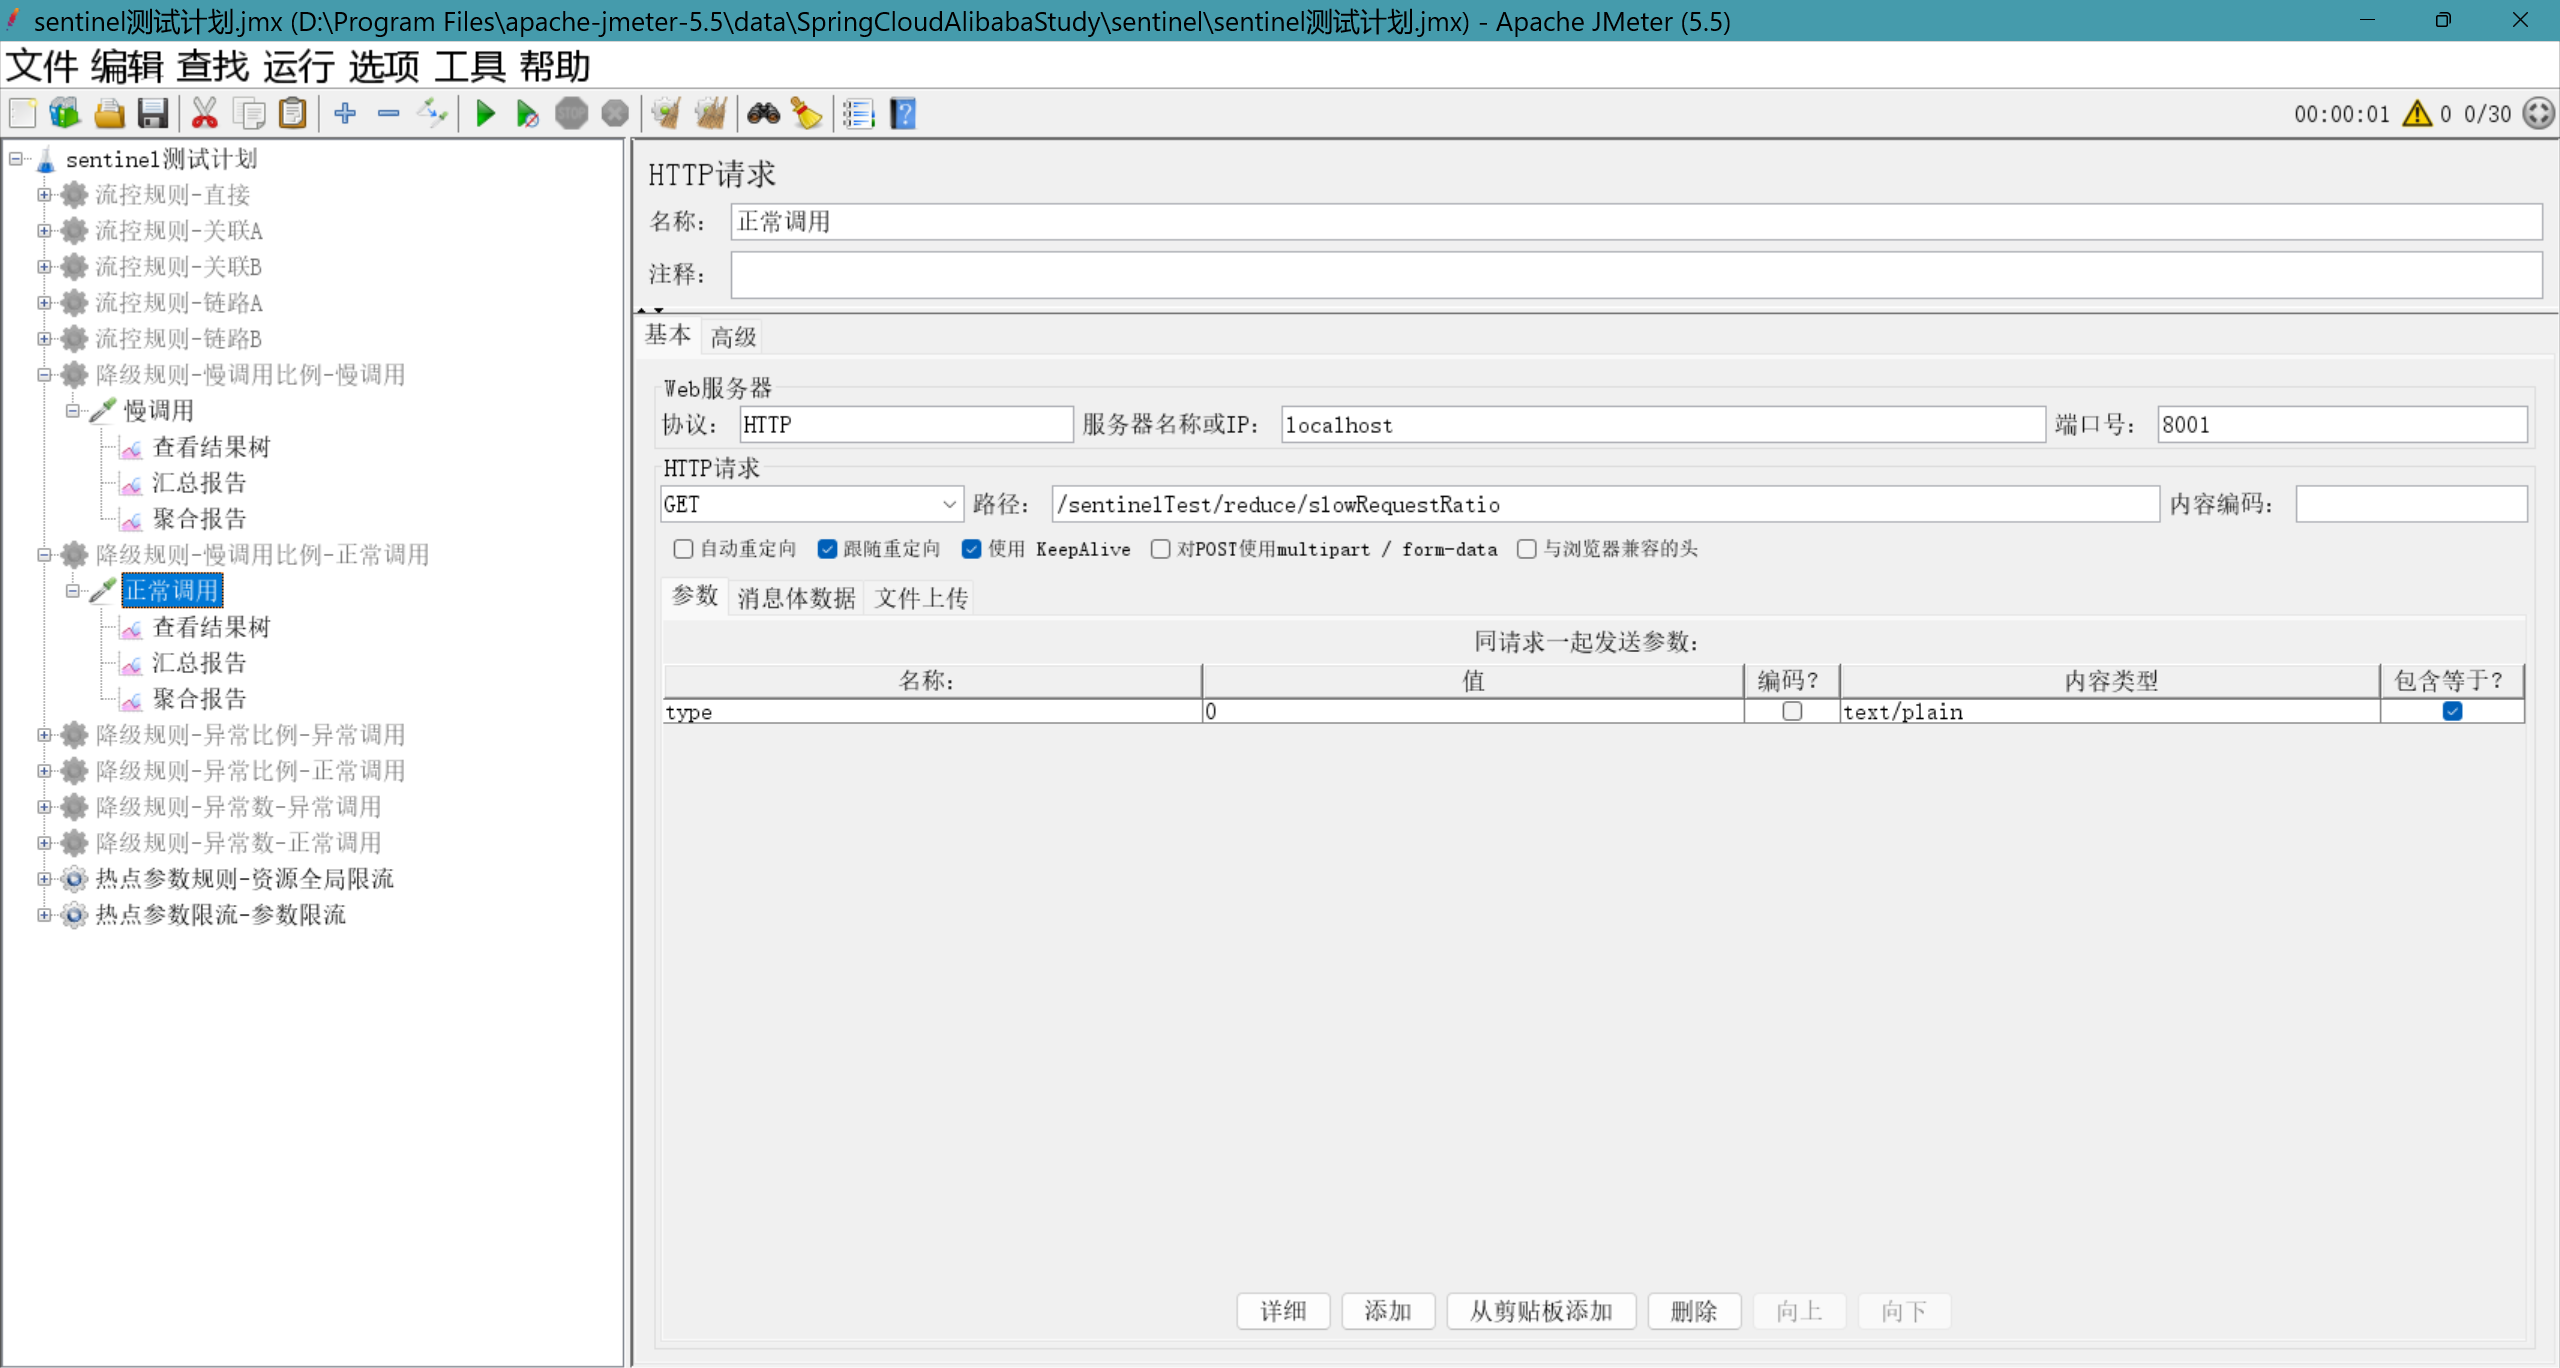The height and width of the screenshot is (1368, 2560).
Task: Enable the 自动重定向 checkbox
Action: click(683, 549)
